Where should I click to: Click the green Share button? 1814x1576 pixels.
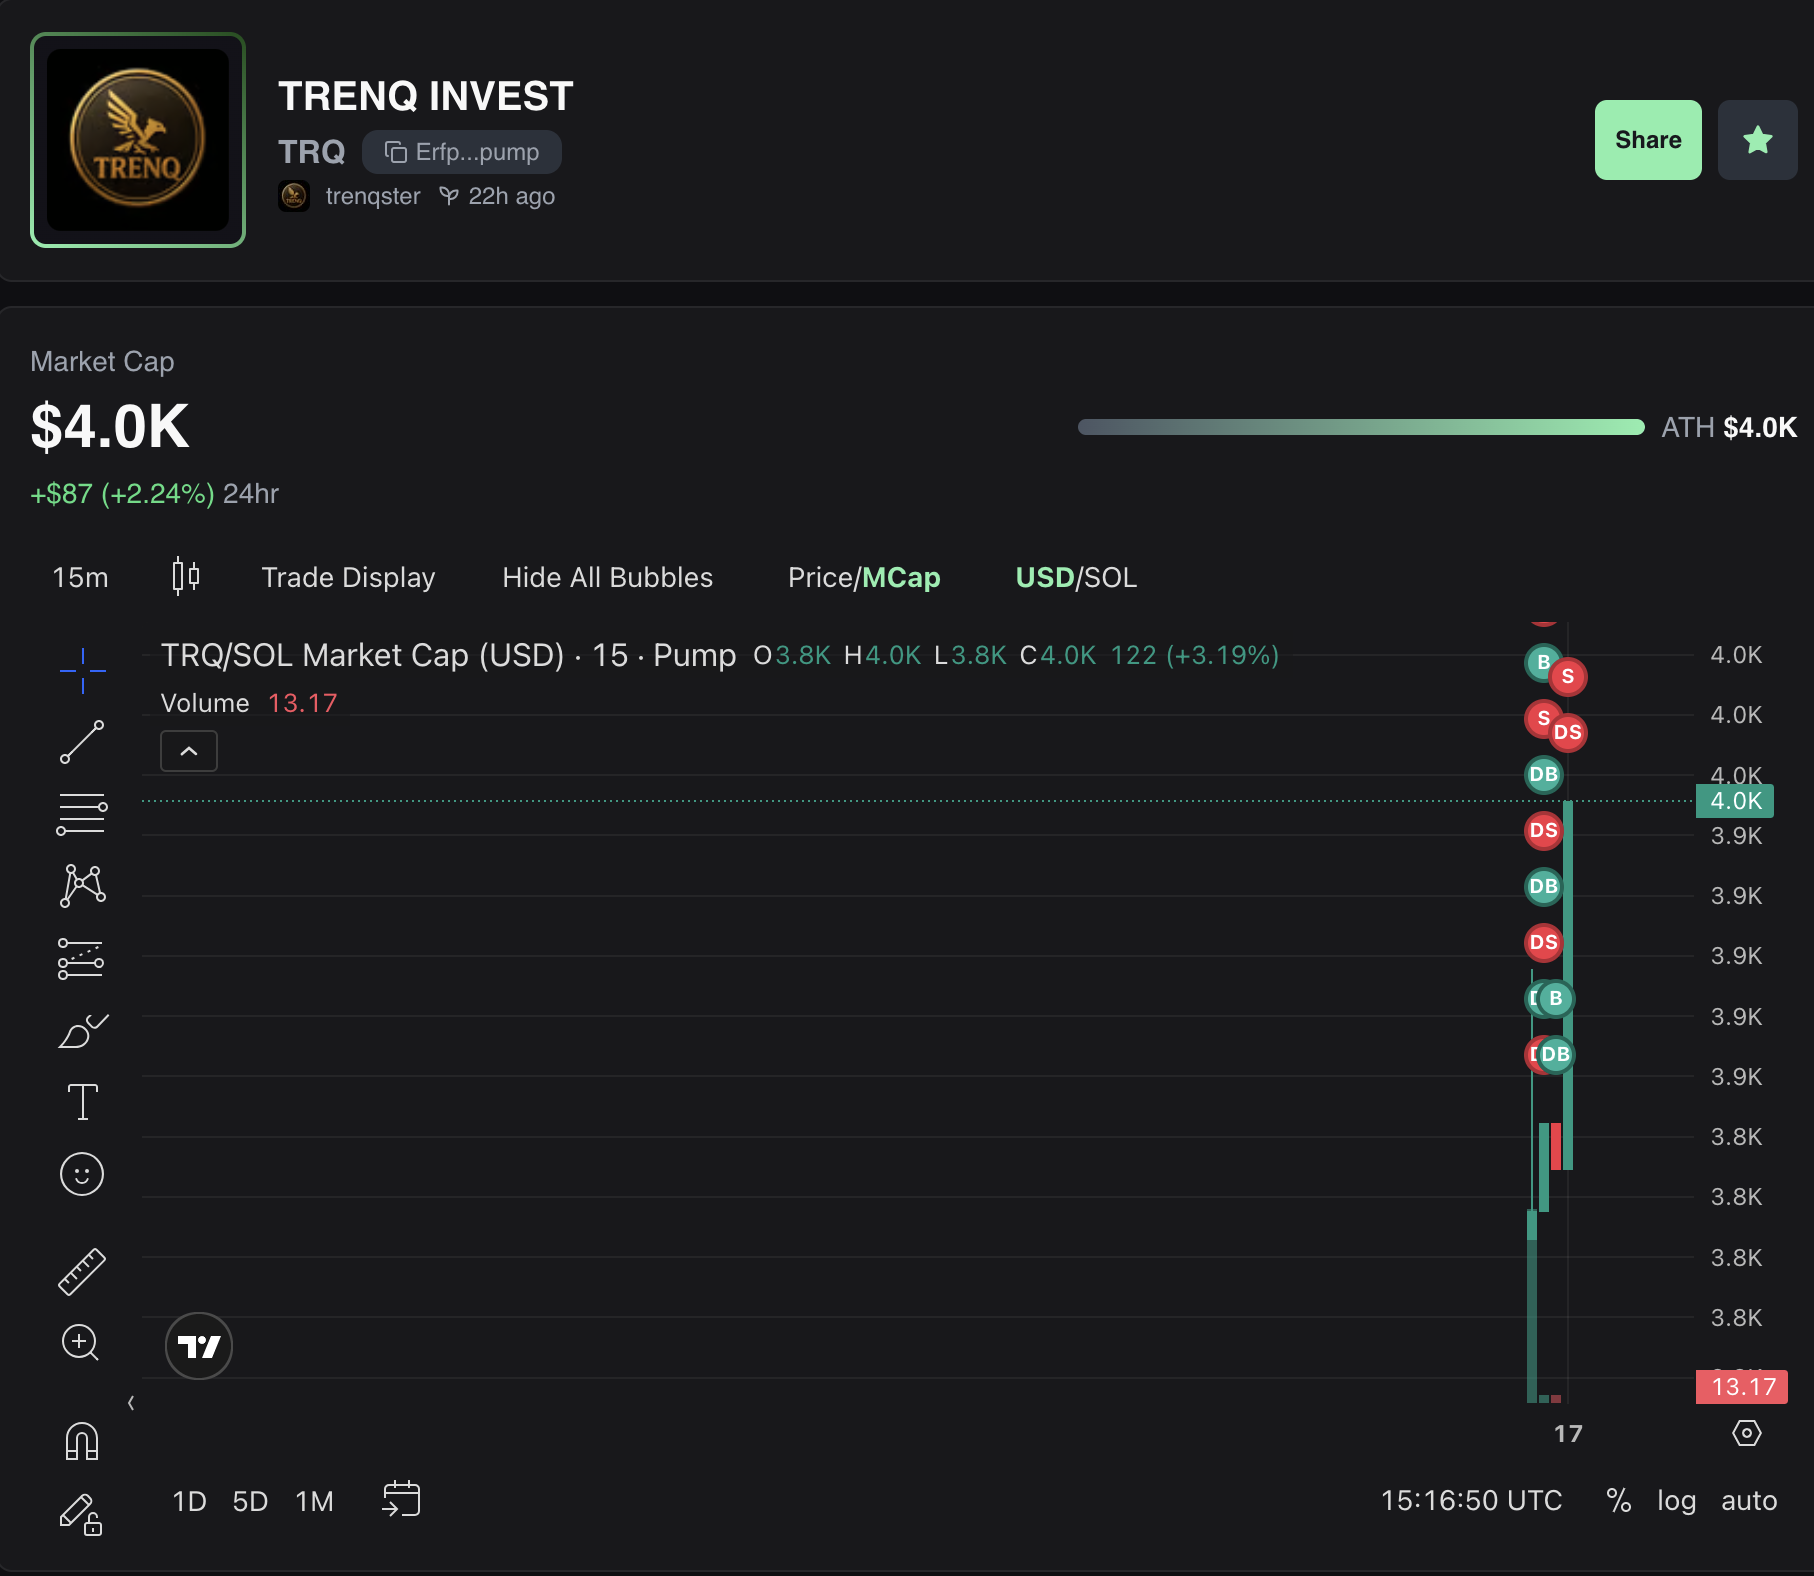1647,140
